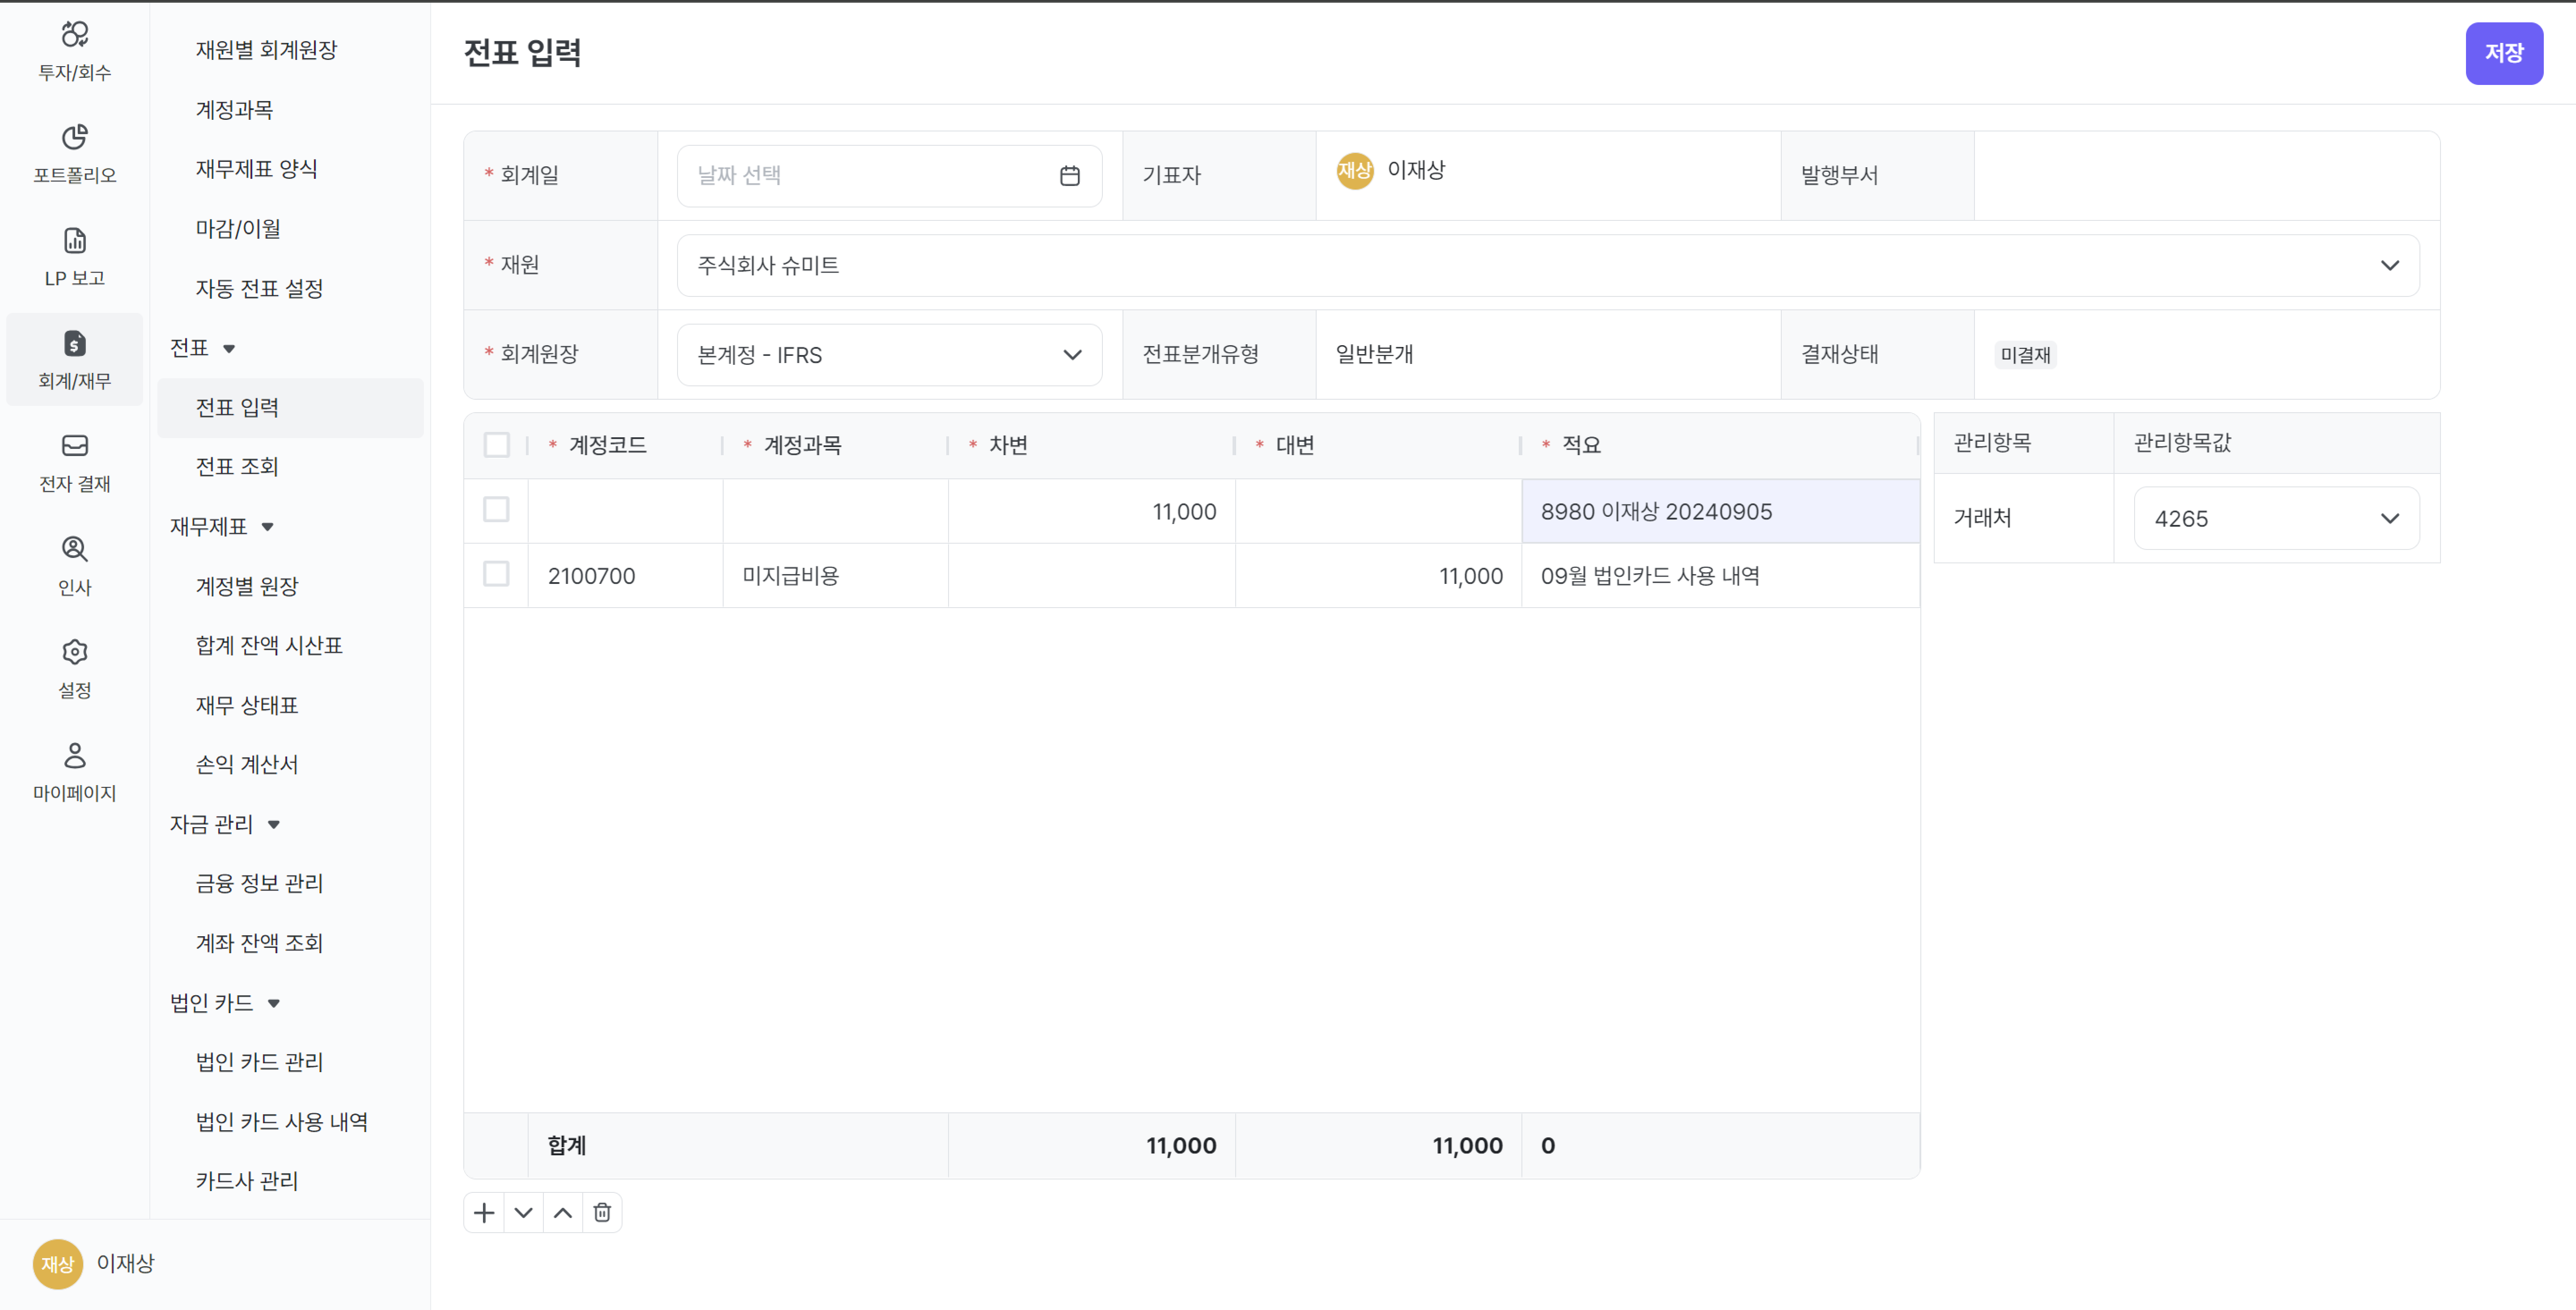Click the 이재상 avatar at bottom left
The height and width of the screenshot is (1310, 2576).
pyautogui.click(x=58, y=1264)
